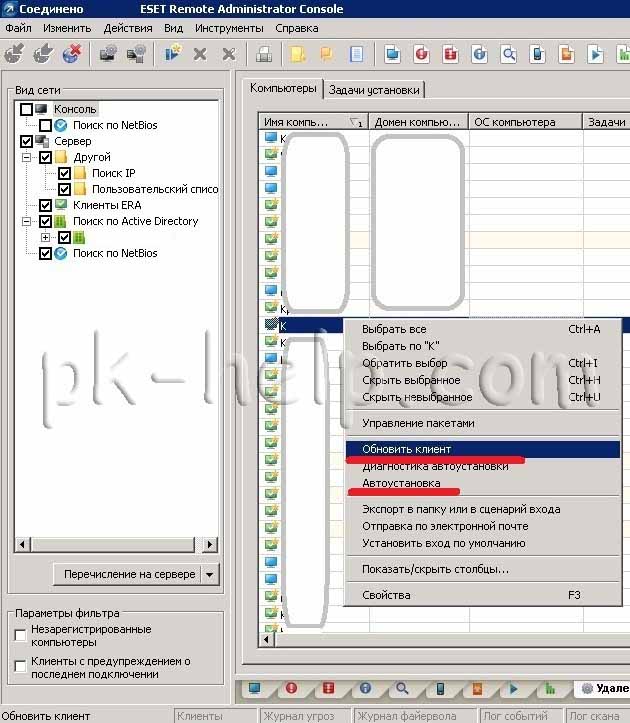The width and height of the screenshot is (630, 723).
Task: Switch to blue play tab in bottom strip
Action: [x=513, y=688]
